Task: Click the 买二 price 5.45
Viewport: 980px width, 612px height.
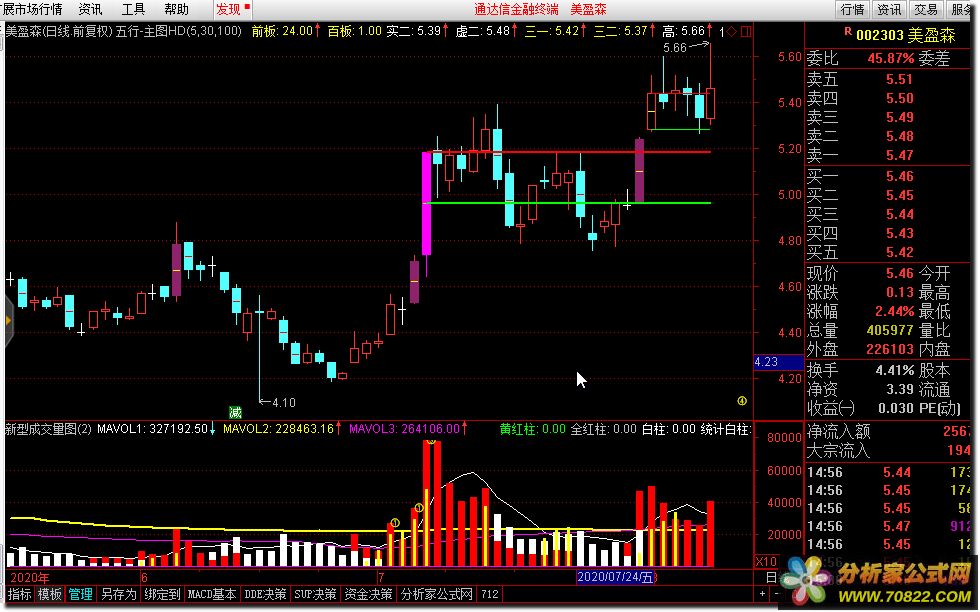Action: click(x=899, y=195)
